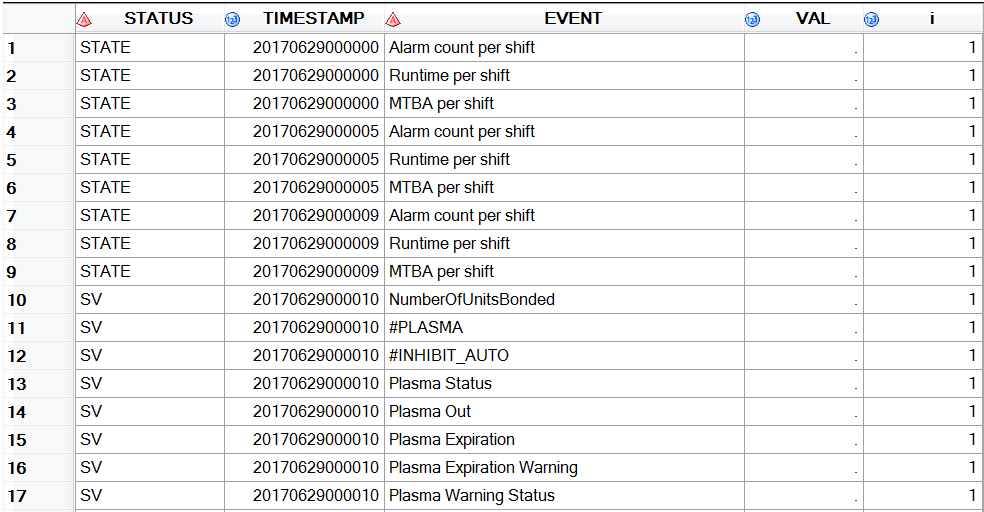This screenshot has width=984, height=512.
Task: Click the numeric type icon beside TIMESTAMP
Action: click(233, 19)
